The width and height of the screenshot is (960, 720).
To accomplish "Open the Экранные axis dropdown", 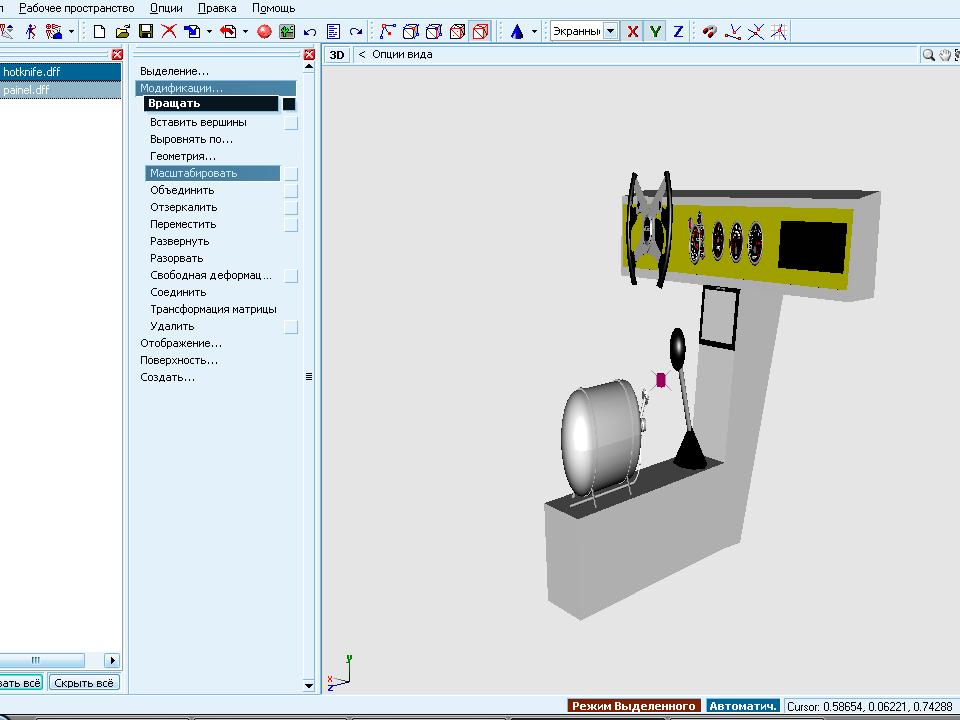I will click(611, 31).
